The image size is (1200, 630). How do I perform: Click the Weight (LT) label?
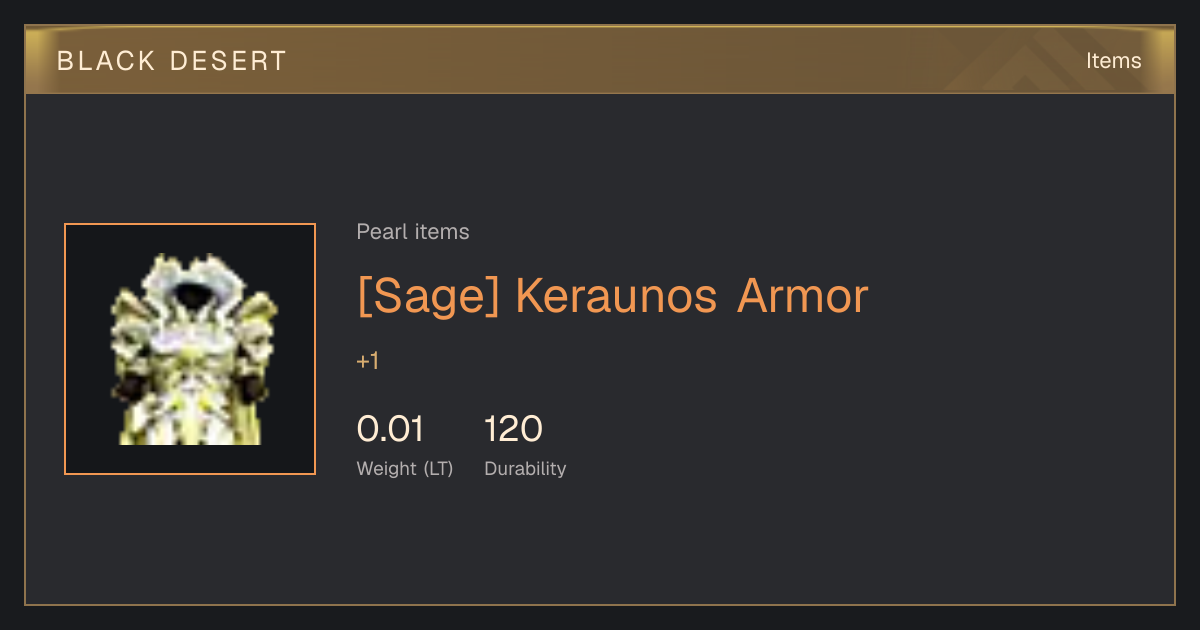405,468
